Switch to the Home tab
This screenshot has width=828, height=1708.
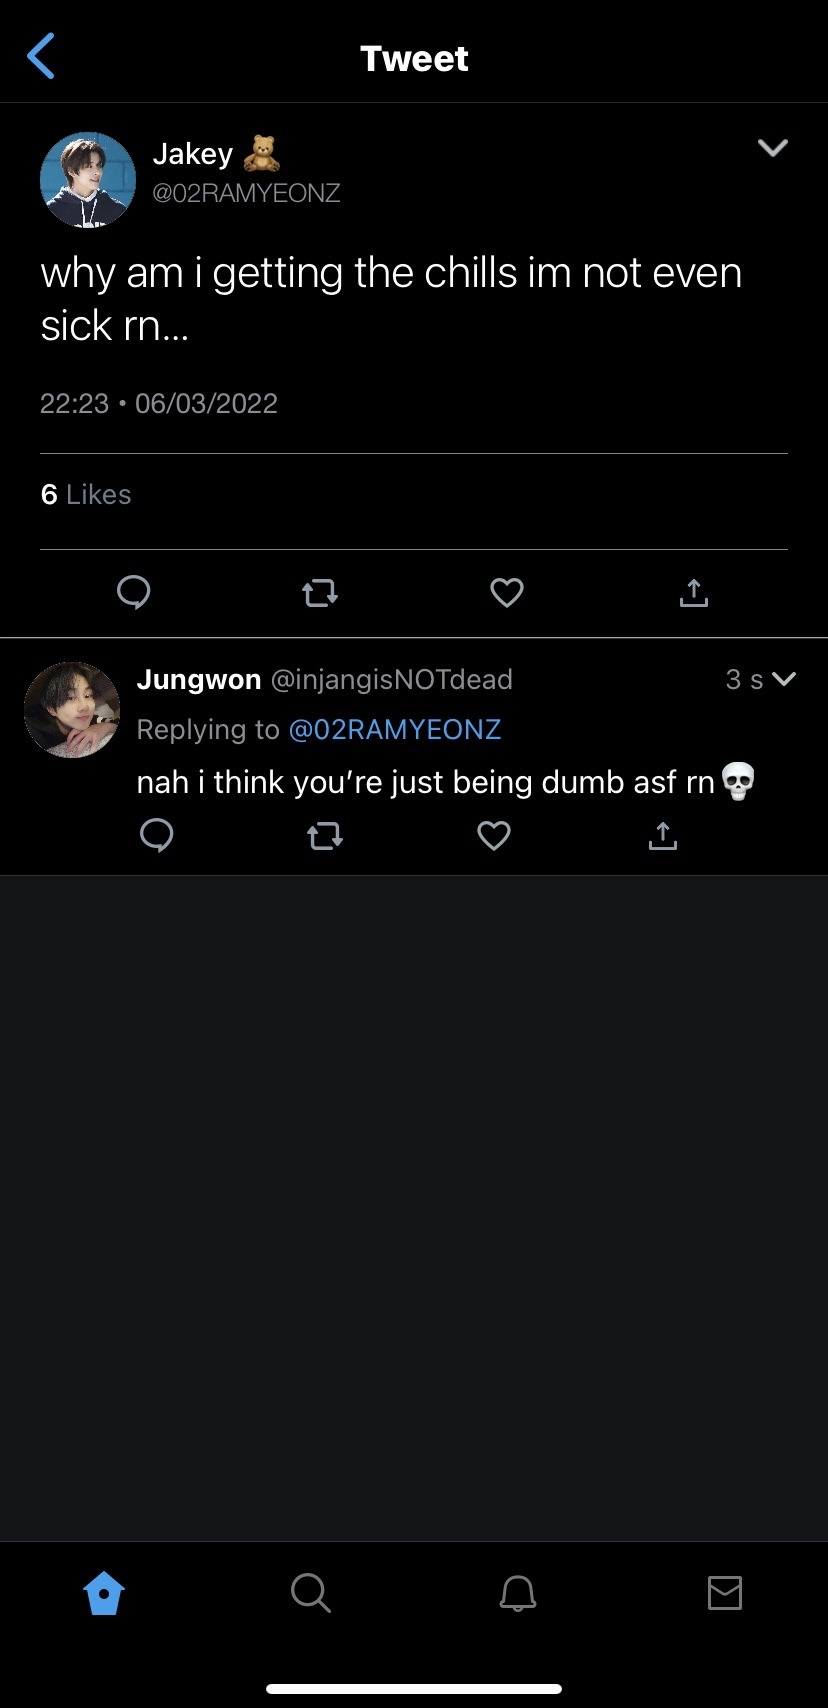tap(104, 1592)
